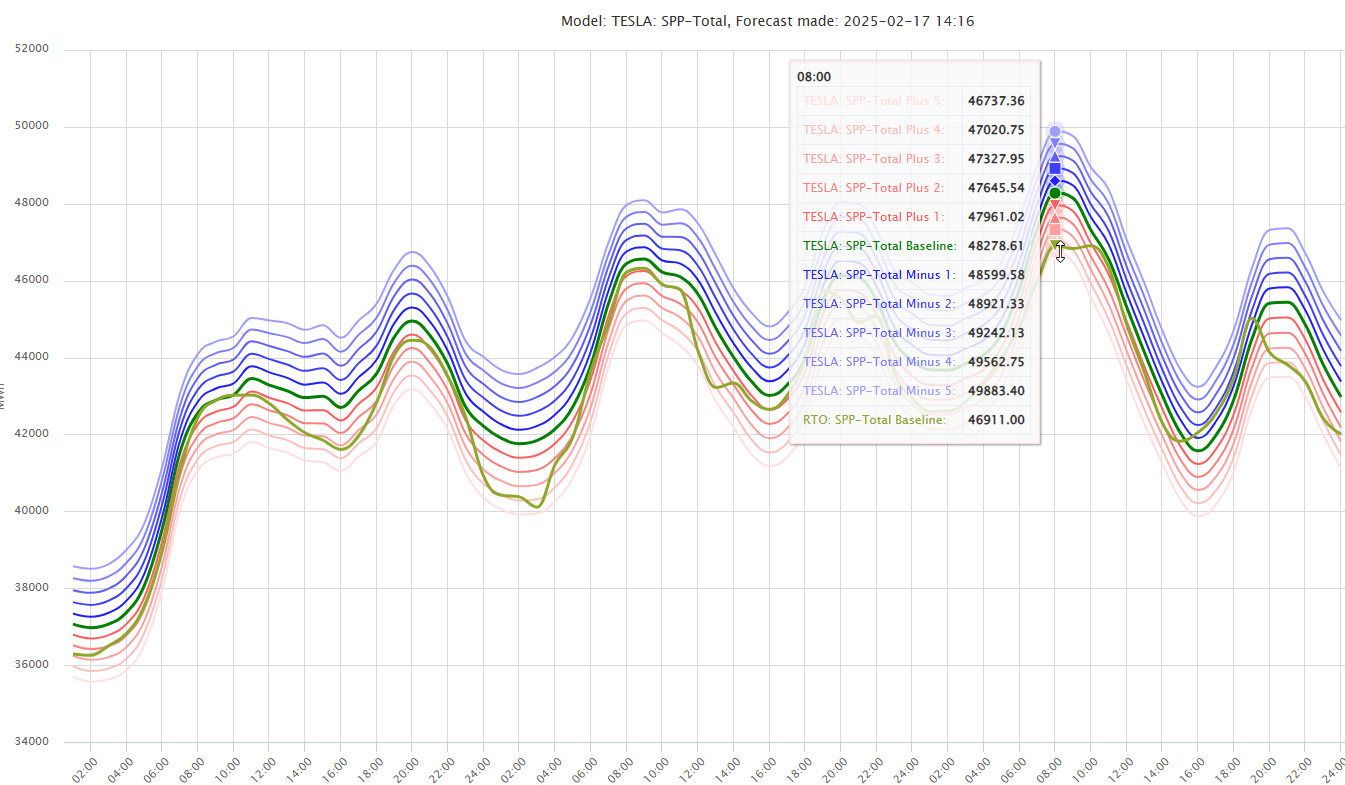Select tooltip label 'TESLA: SPP-Total Plus 3'
The height and width of the screenshot is (785, 1345).
873,159
